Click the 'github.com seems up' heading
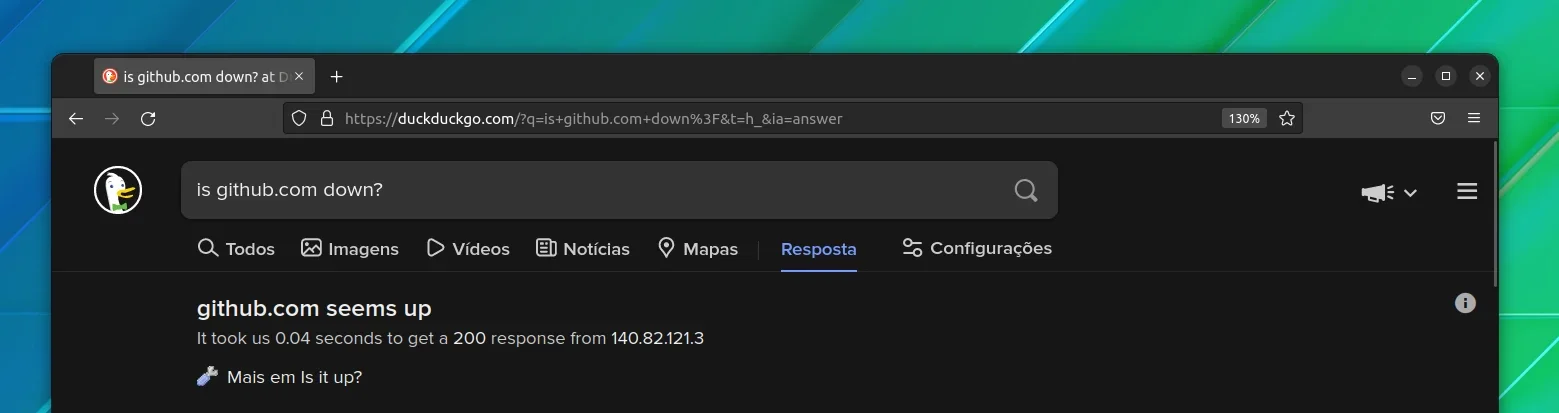1559x413 pixels. coord(314,308)
